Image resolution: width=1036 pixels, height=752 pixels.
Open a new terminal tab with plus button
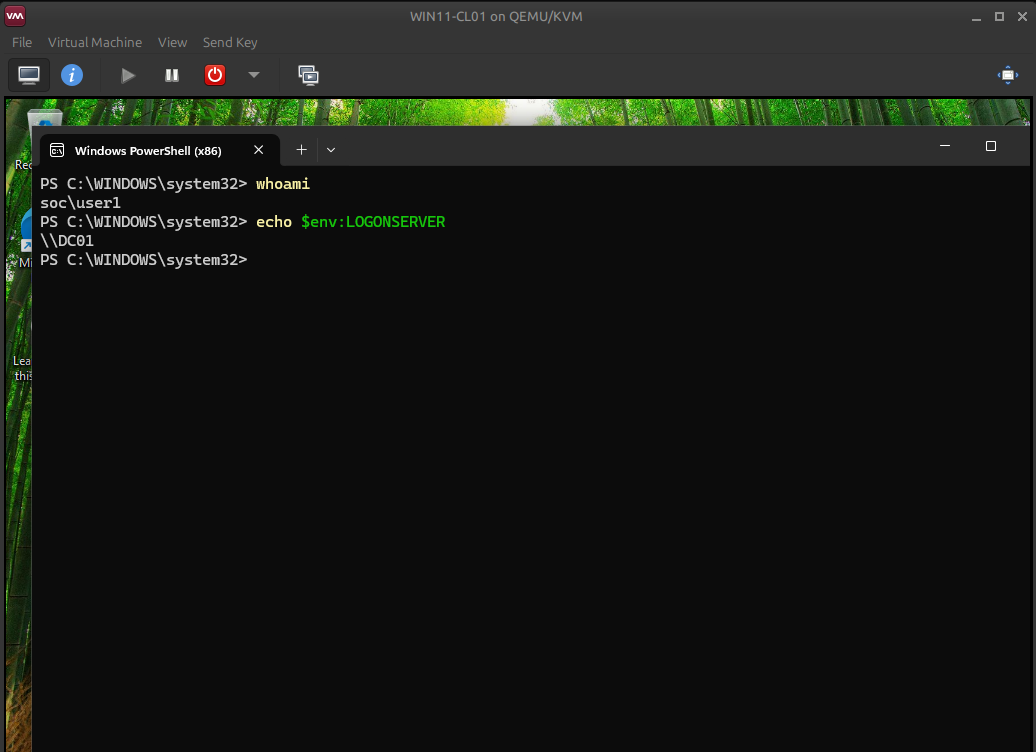click(x=301, y=149)
